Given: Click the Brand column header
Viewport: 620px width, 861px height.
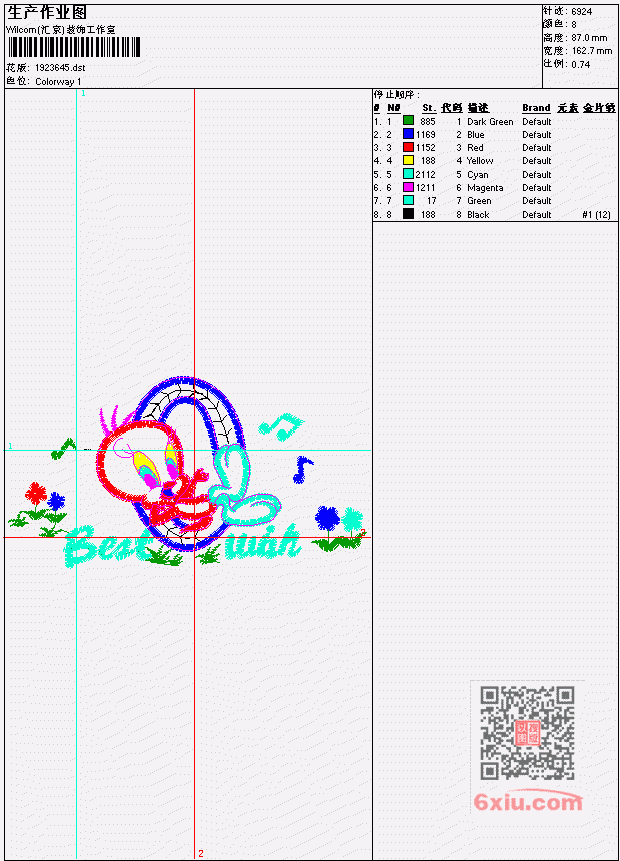Looking at the screenshot, I should coord(536,108).
